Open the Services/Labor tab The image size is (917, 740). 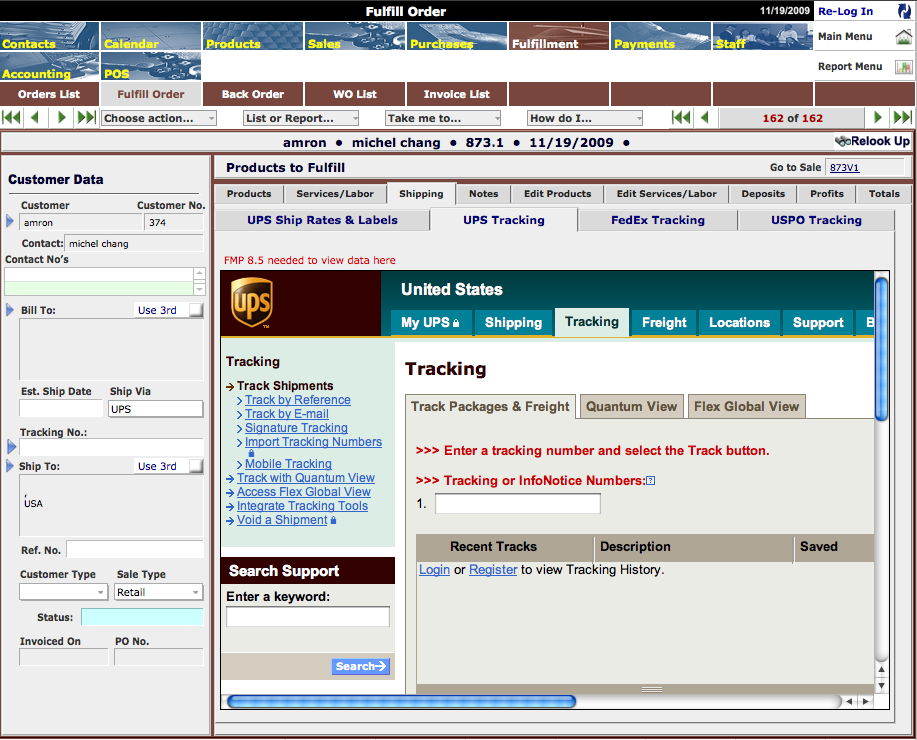click(x=335, y=194)
